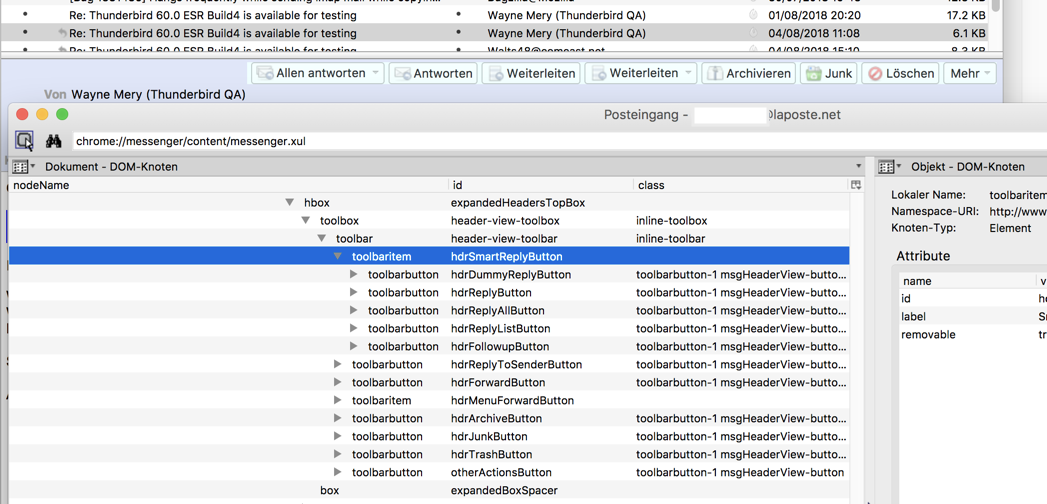Click the first Weiterleiten button
The image size is (1047, 504).
(x=531, y=73)
